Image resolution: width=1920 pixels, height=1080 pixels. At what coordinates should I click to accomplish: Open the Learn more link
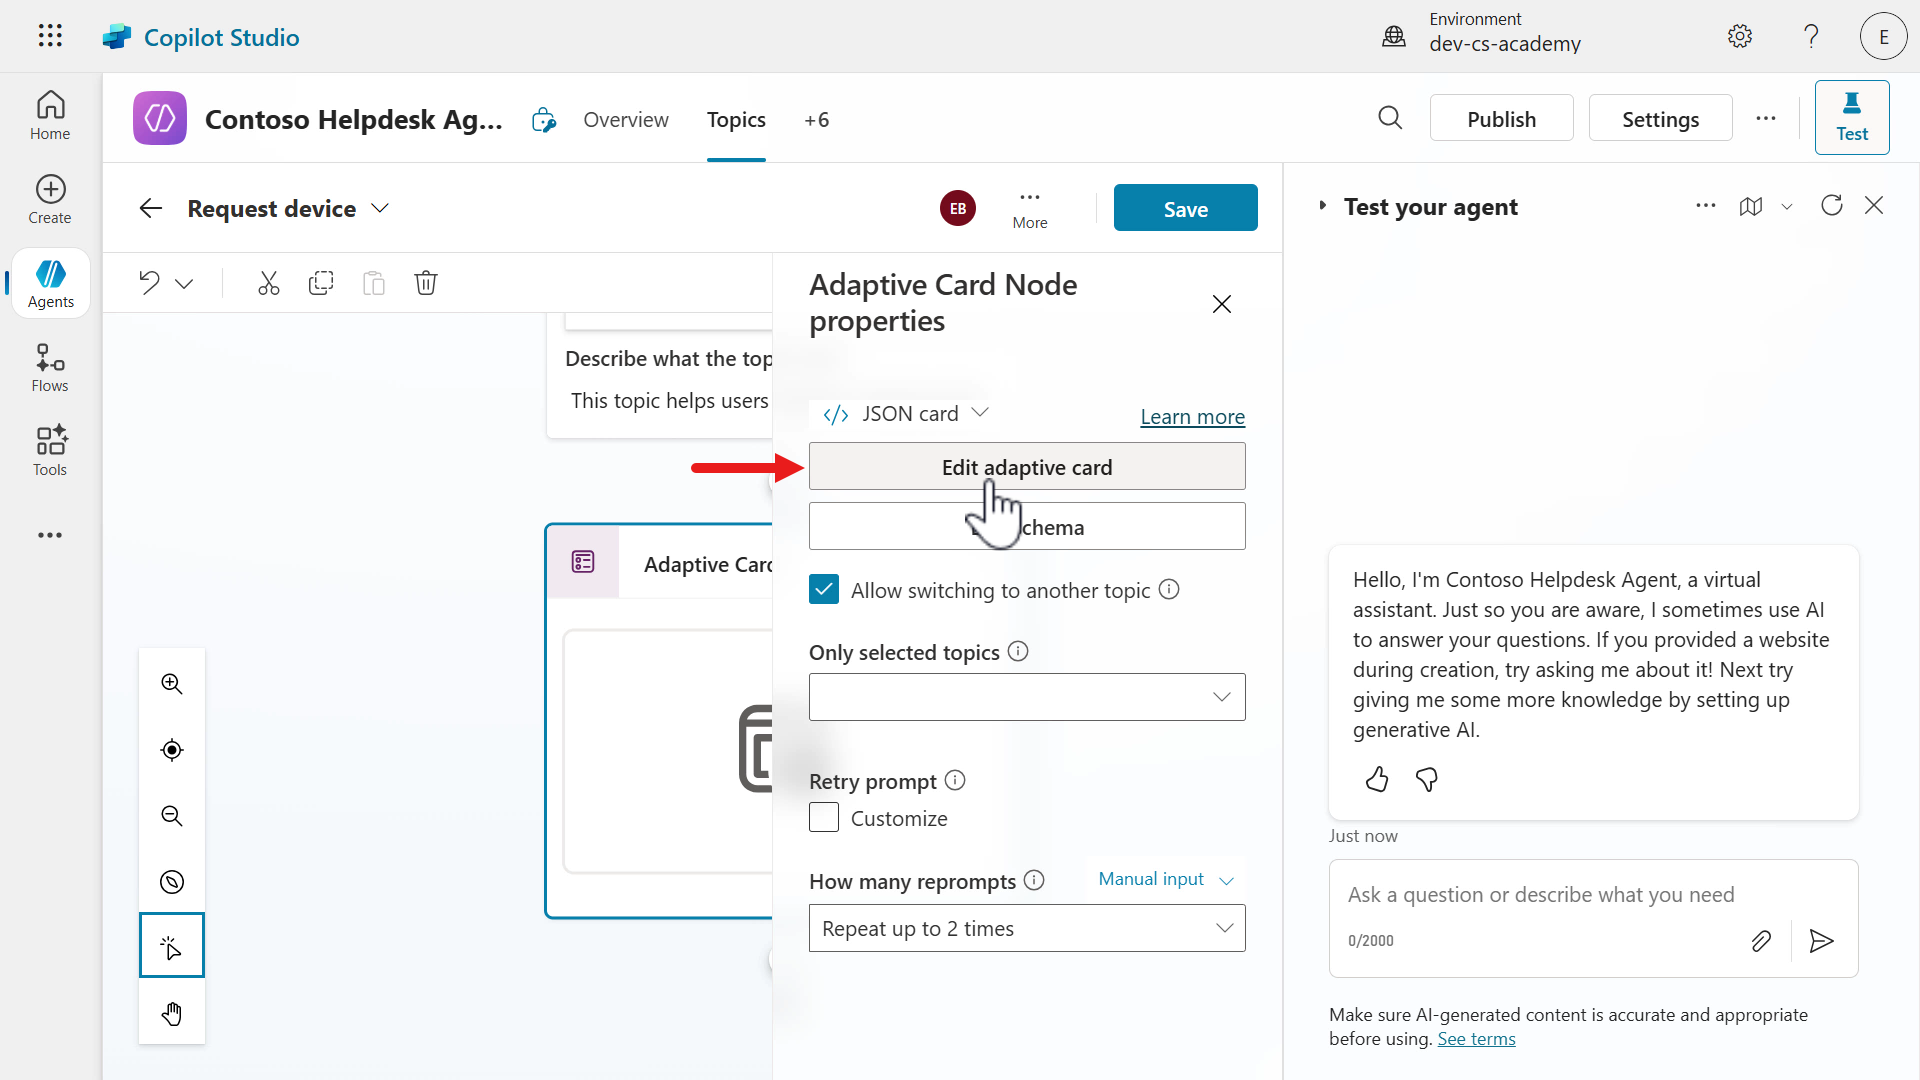click(x=1192, y=417)
